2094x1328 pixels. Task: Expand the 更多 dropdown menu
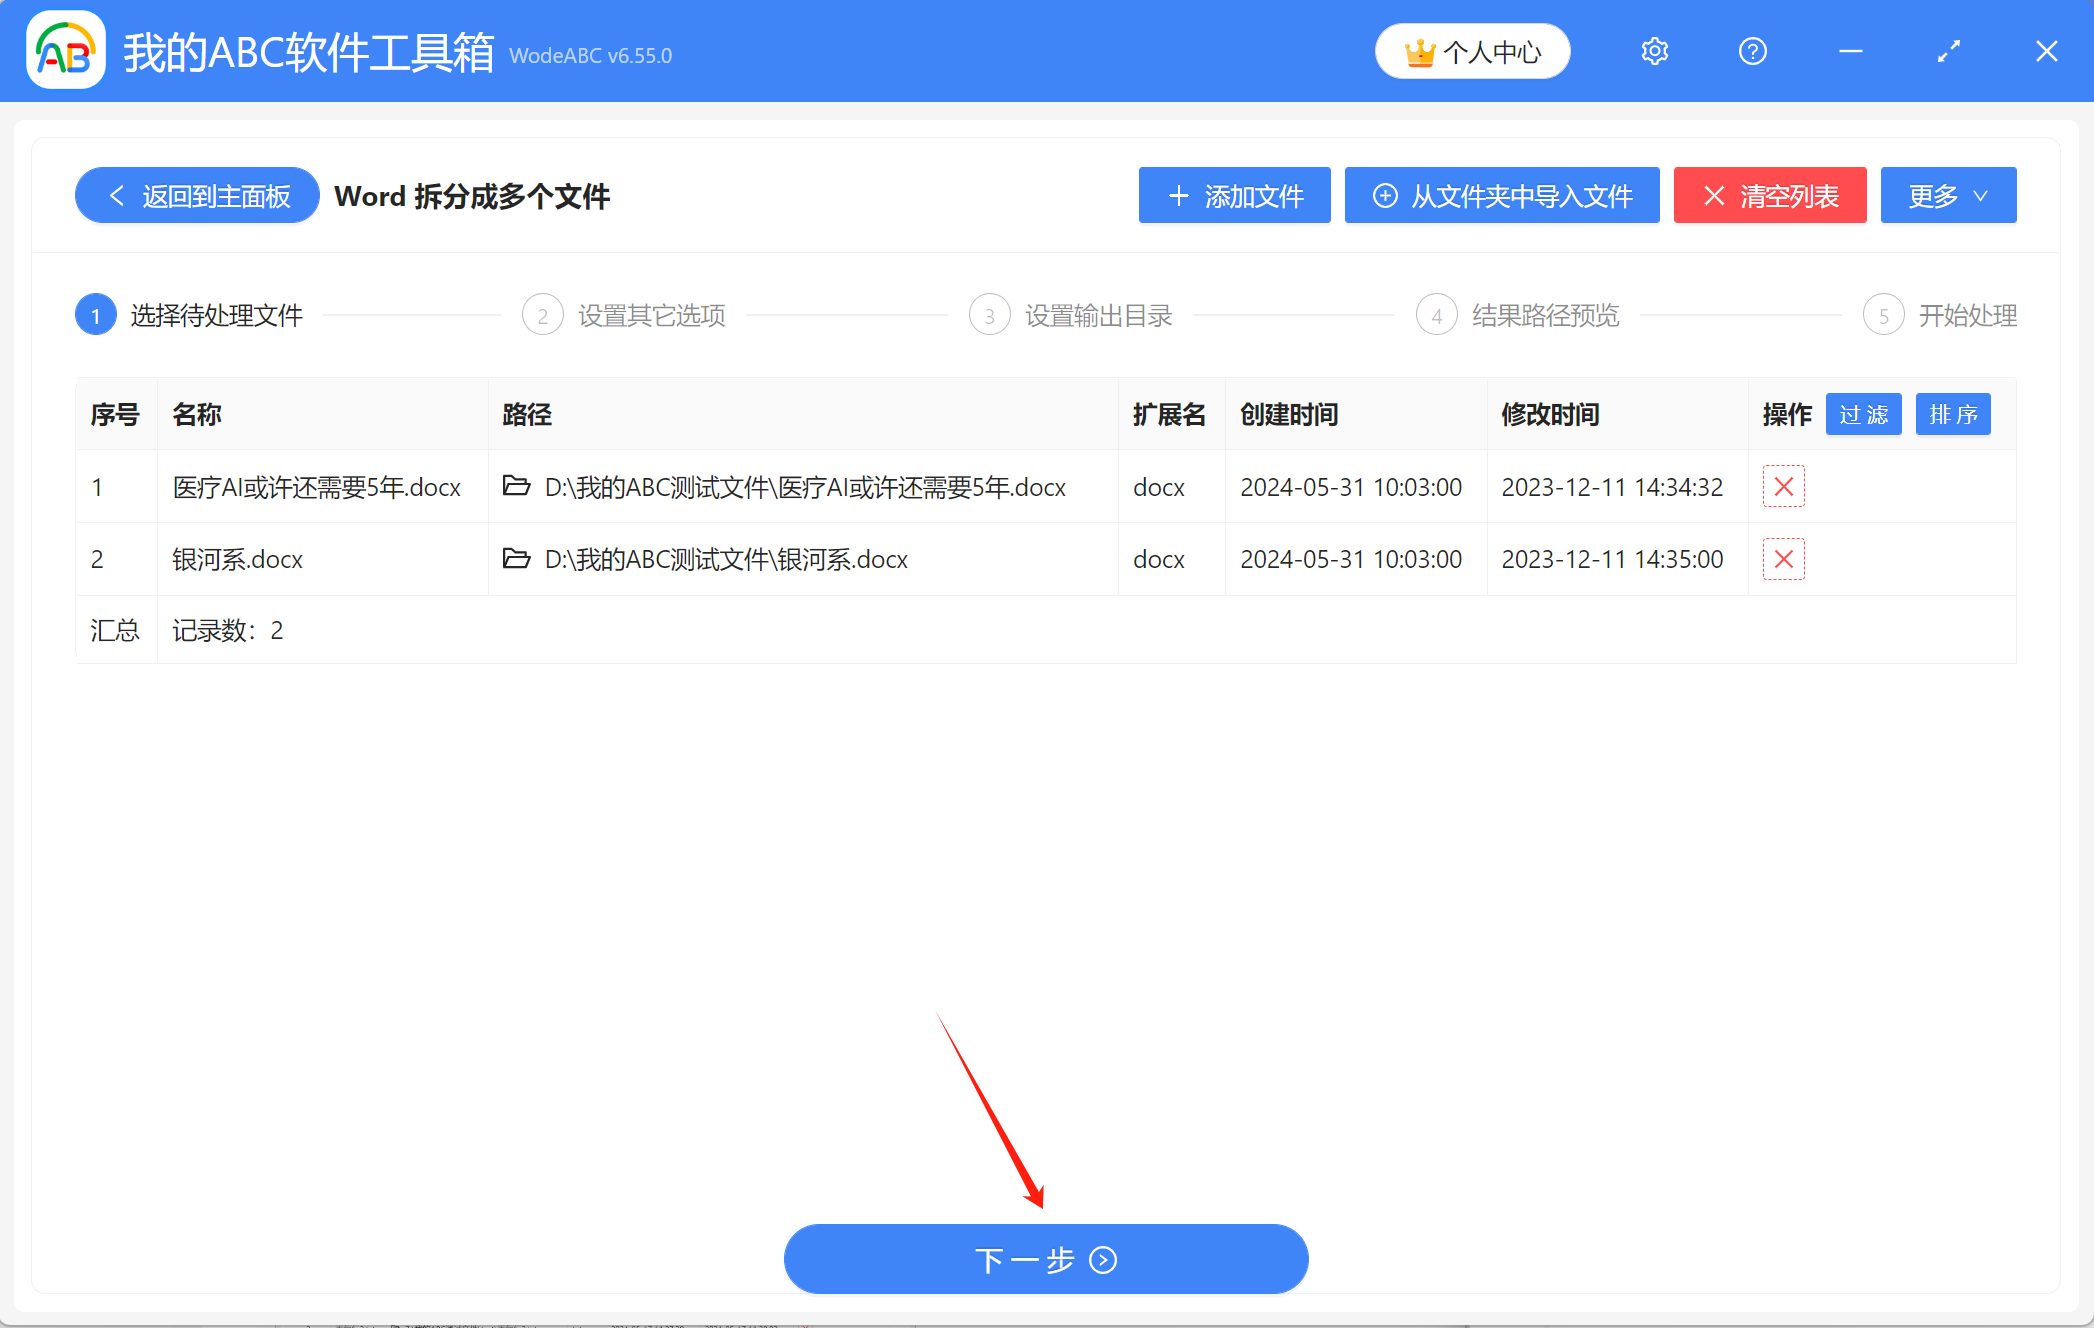1947,195
